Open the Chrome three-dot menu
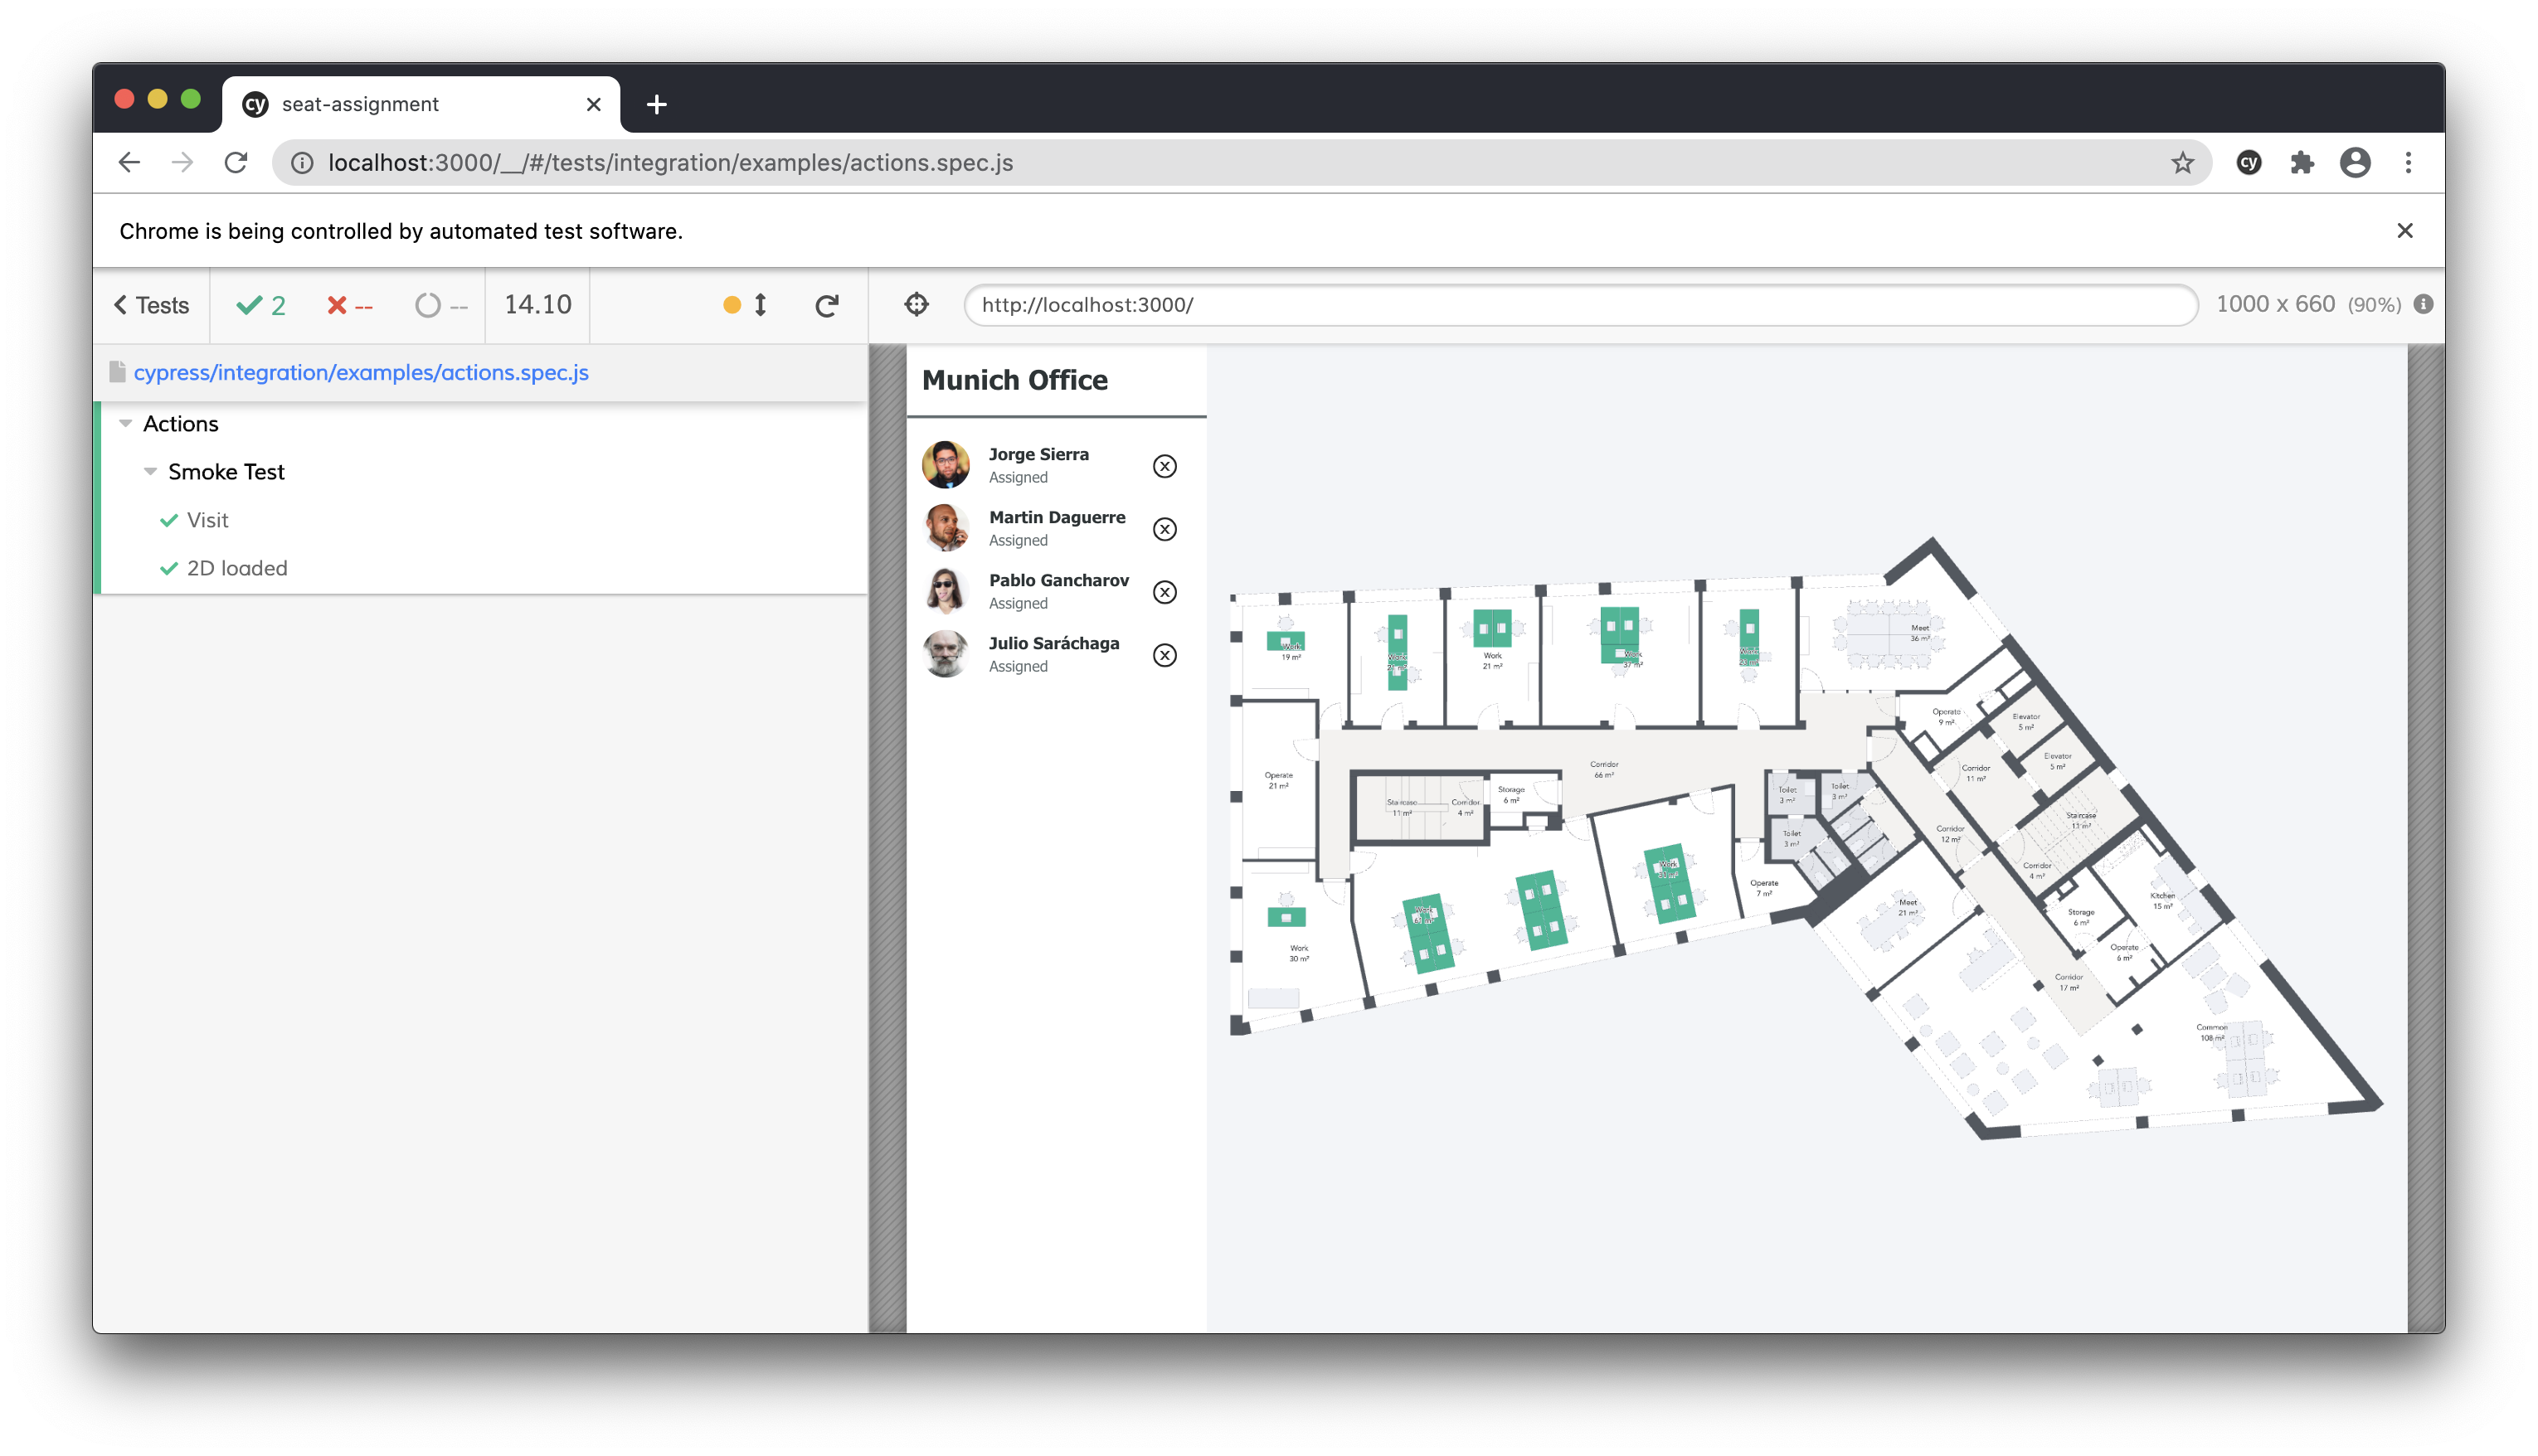Image resolution: width=2538 pixels, height=1456 pixels. coord(2408,163)
